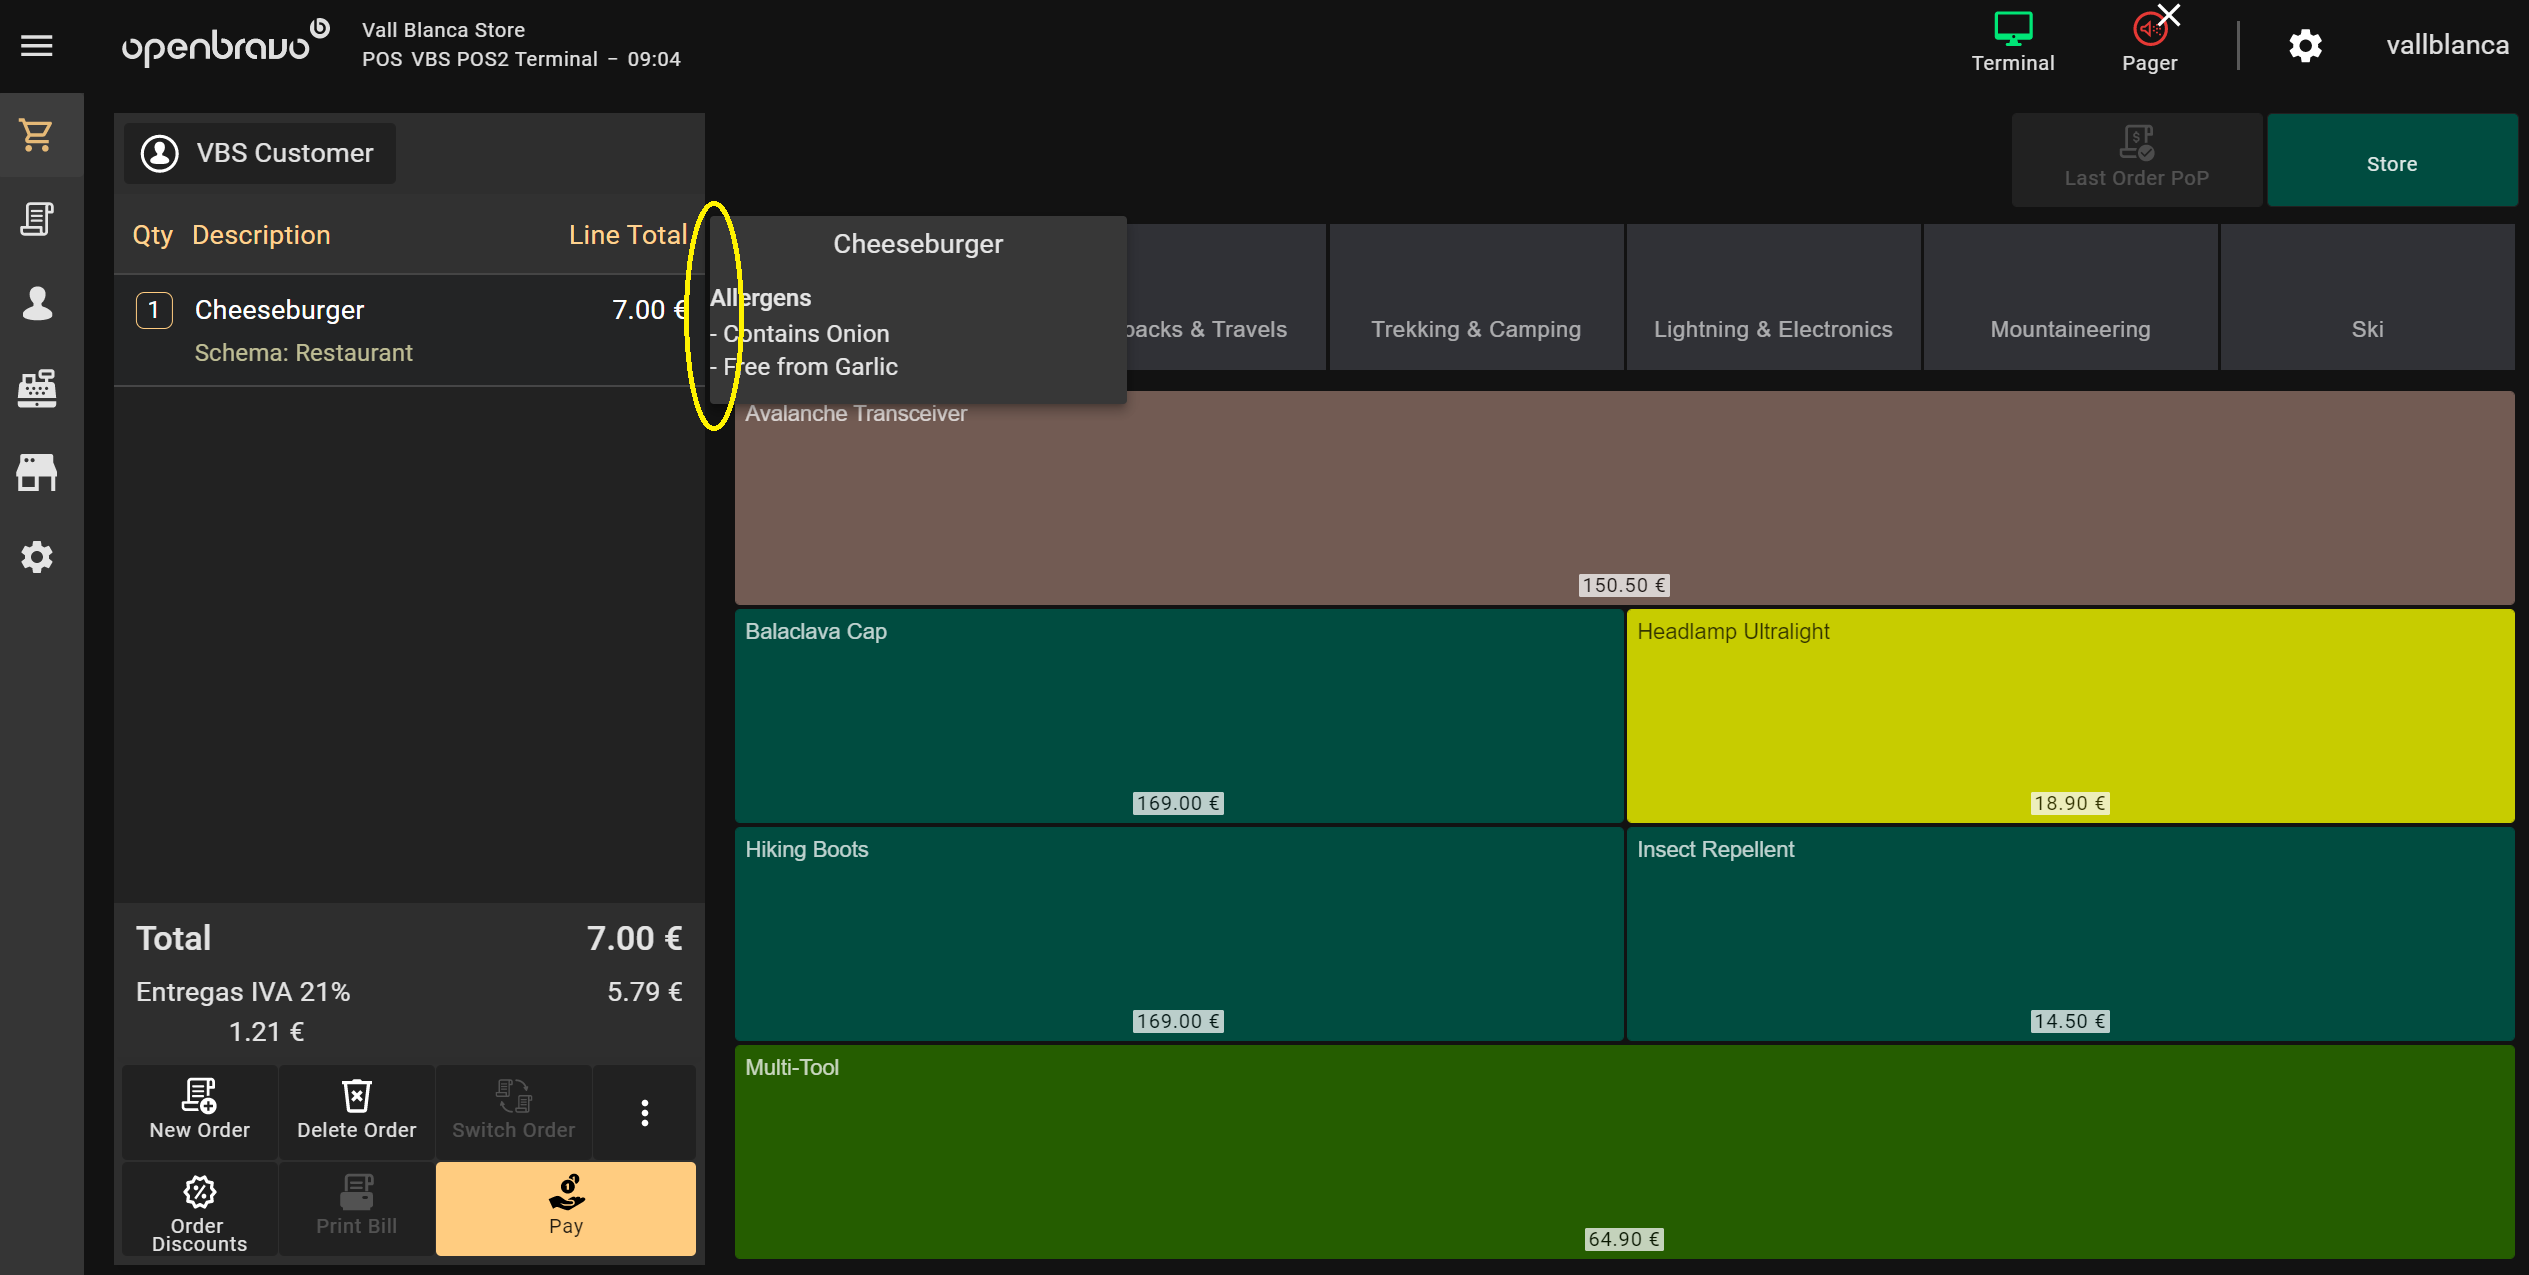Open the store sidebar icon
Screen dimensions: 2529x1275
(x=37, y=472)
